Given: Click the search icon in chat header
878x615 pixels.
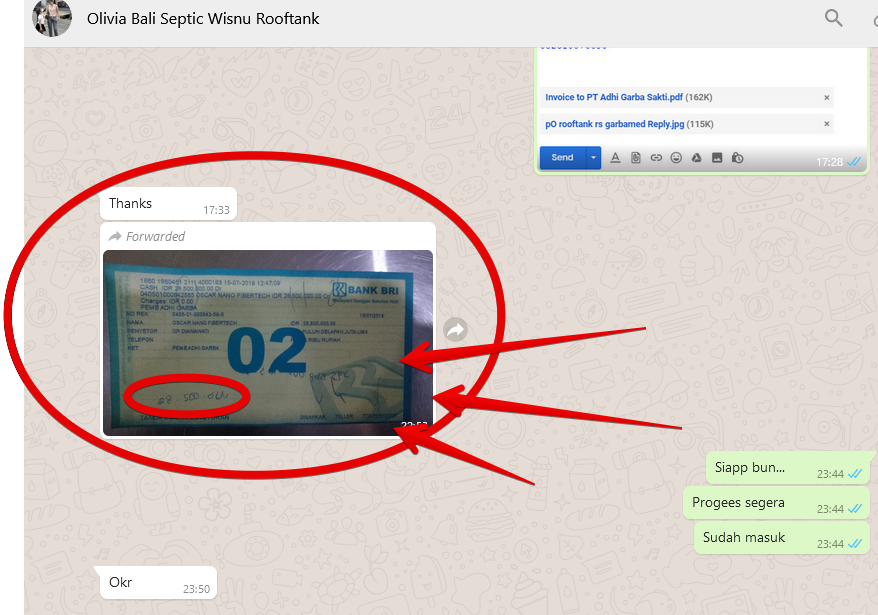Looking at the screenshot, I should point(833,18).
